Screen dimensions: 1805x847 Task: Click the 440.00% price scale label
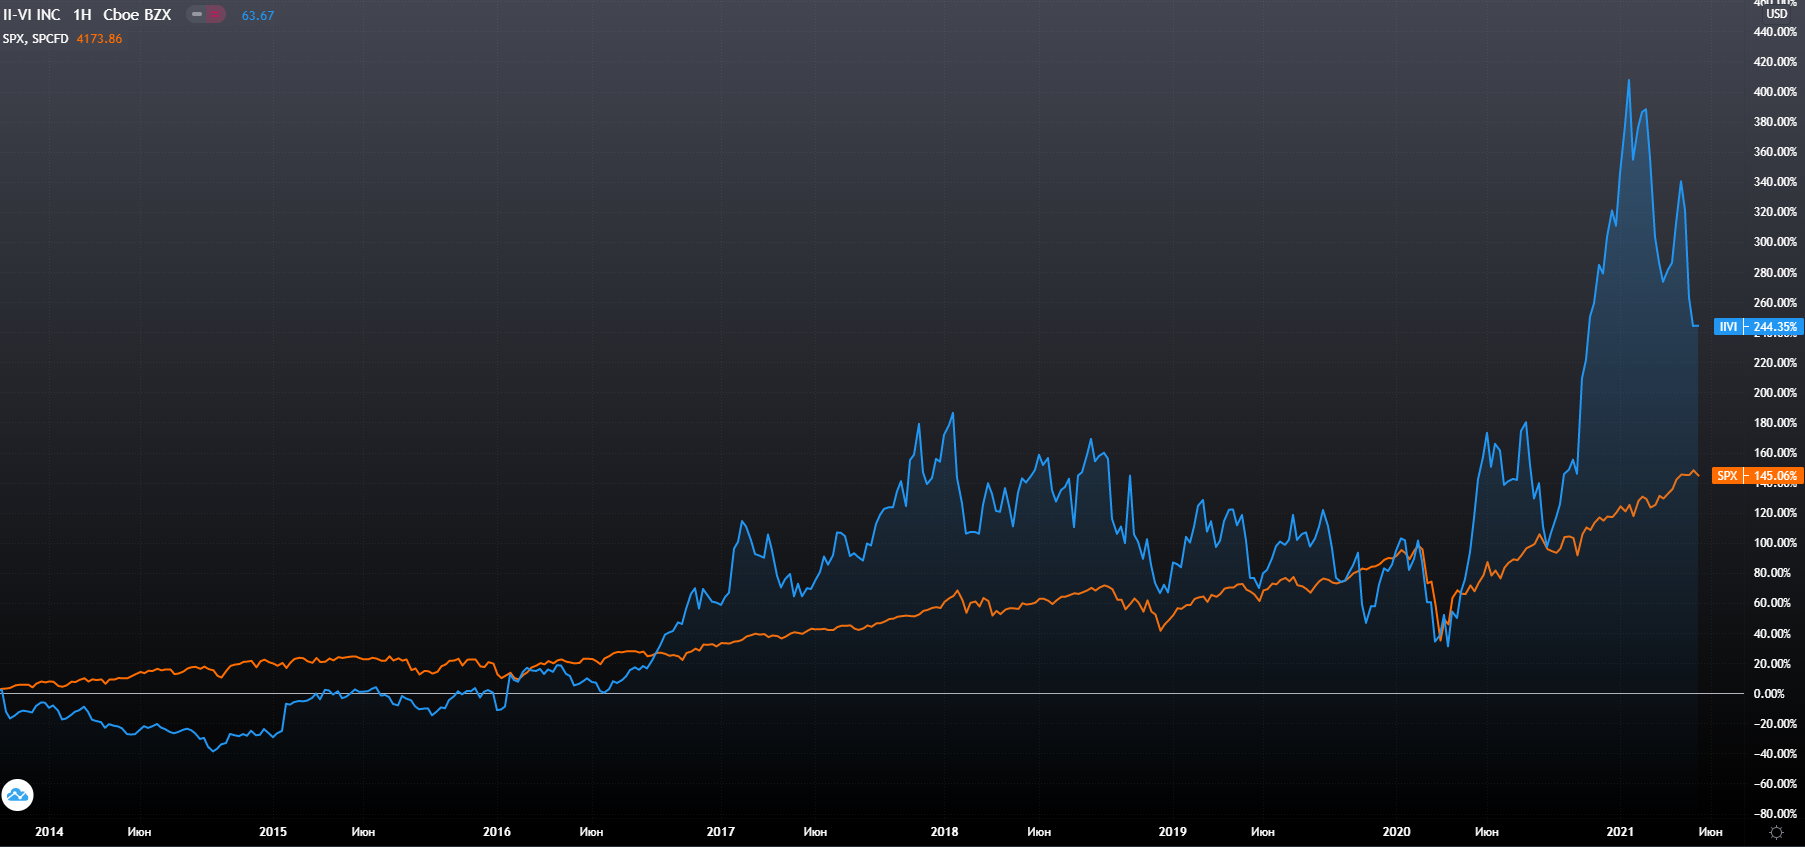(1775, 32)
